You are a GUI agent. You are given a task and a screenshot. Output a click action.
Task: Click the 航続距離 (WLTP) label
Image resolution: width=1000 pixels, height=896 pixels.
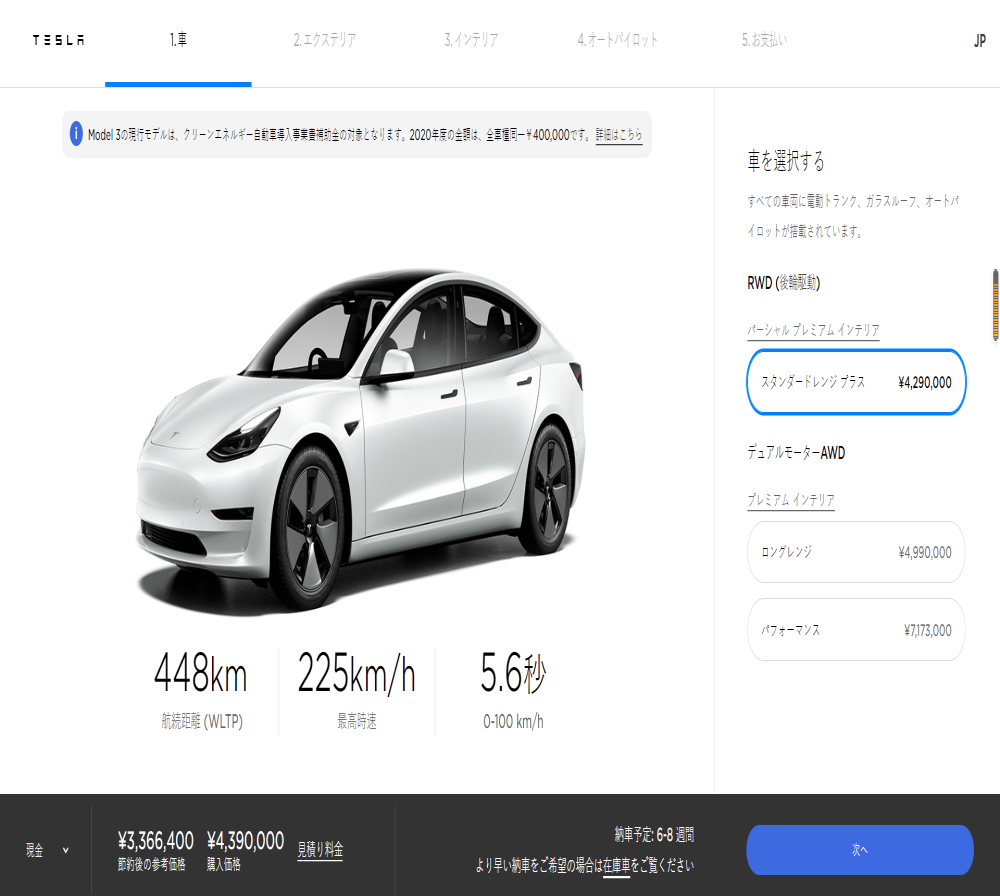pyautogui.click(x=202, y=721)
